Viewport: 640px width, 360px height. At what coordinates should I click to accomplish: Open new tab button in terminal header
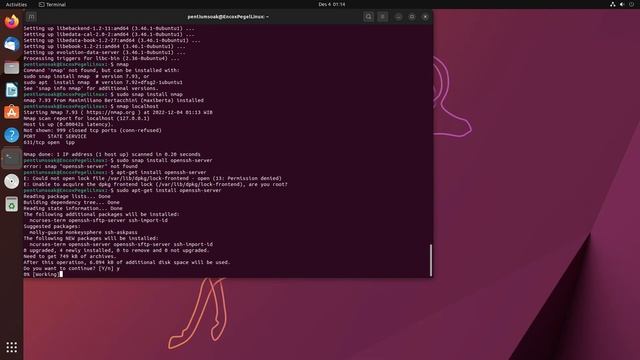click(x=31, y=17)
